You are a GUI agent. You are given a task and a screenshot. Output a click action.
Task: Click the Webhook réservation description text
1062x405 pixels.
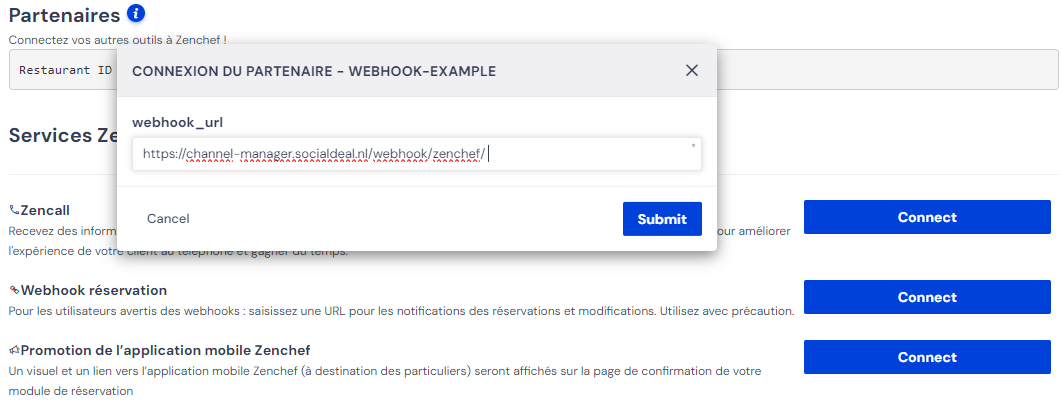(401, 312)
